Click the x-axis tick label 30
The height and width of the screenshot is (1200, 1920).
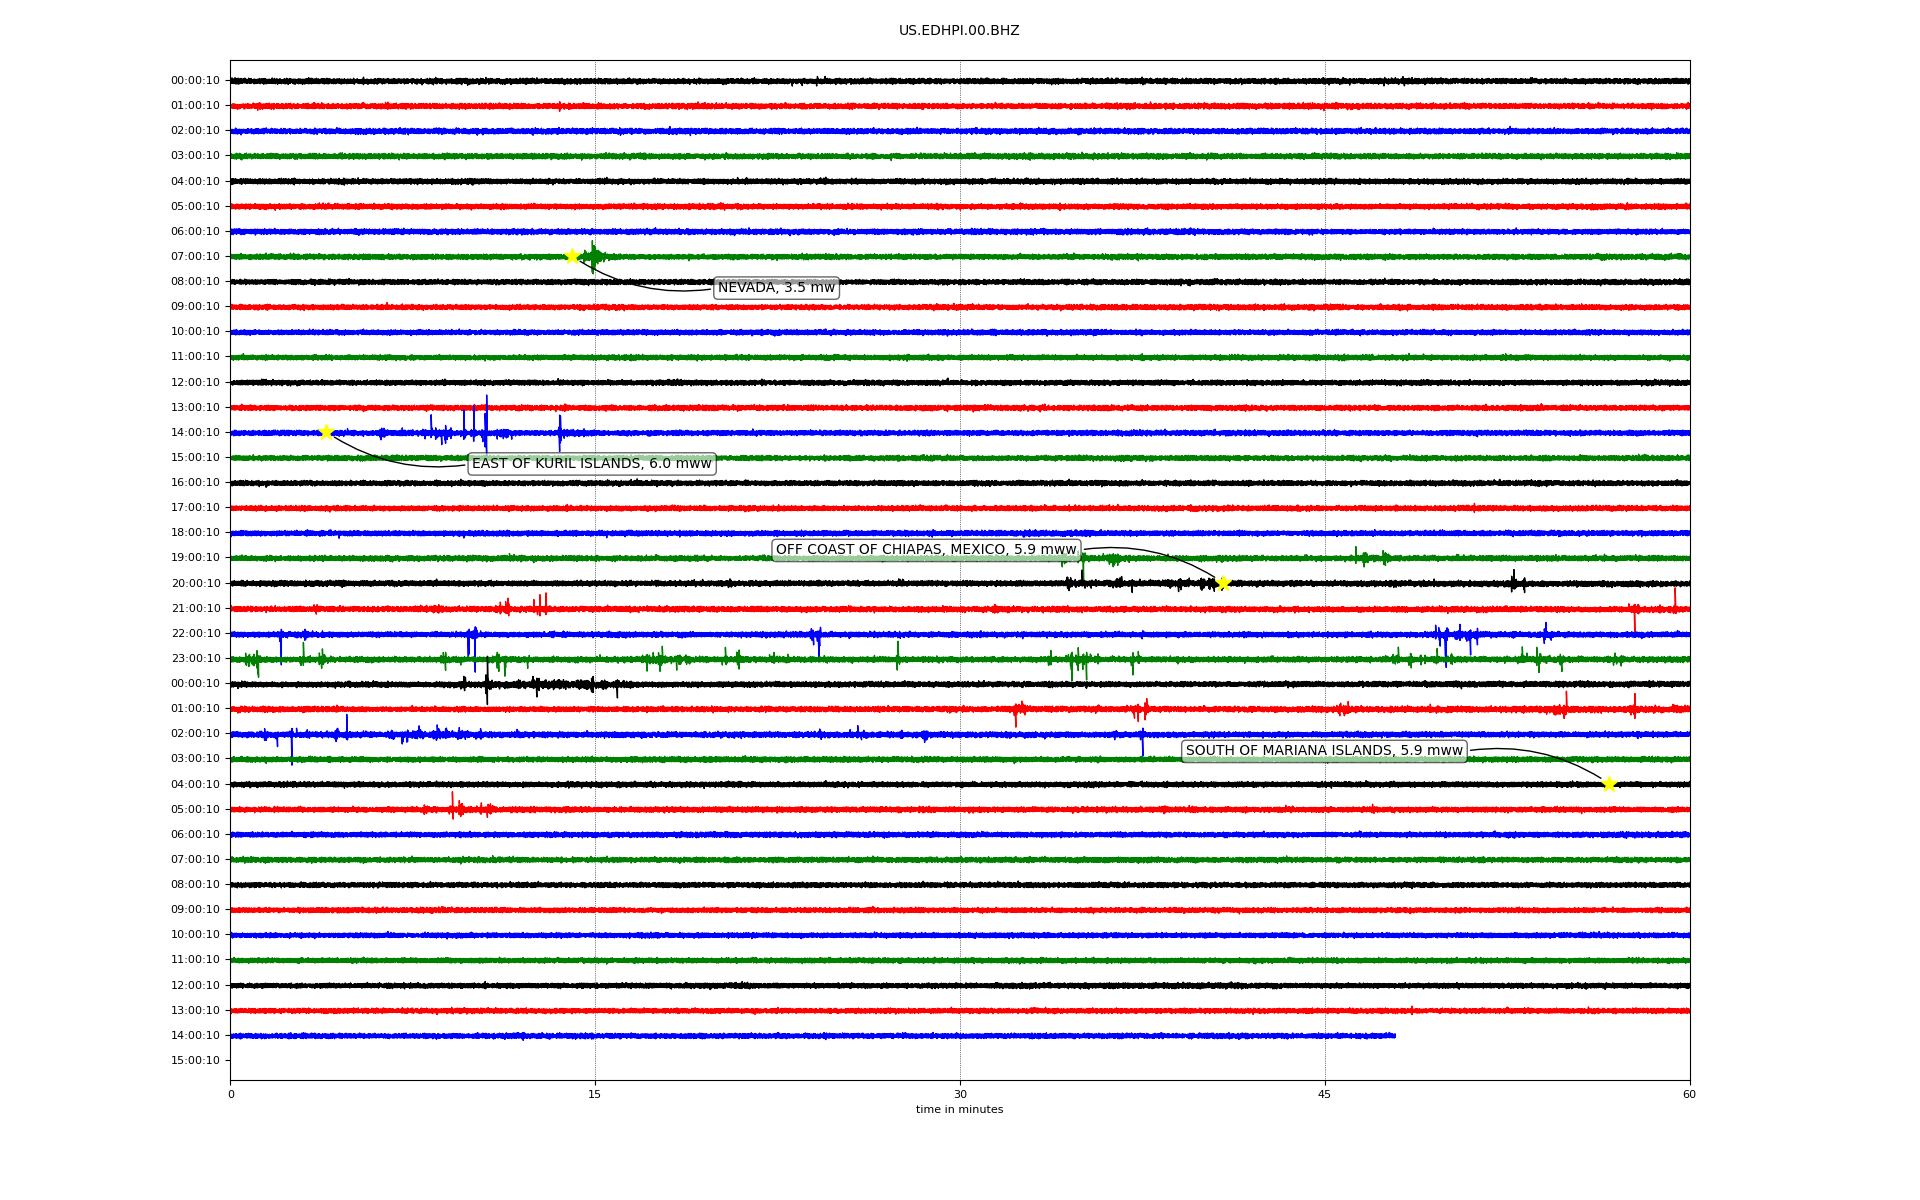click(960, 1094)
